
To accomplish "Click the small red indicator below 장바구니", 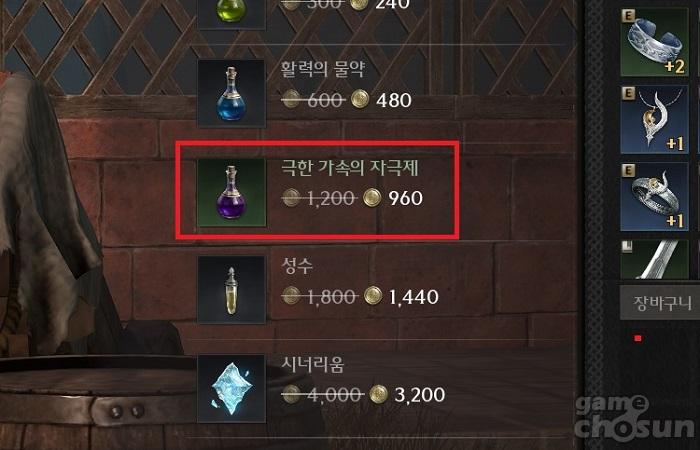I will tap(638, 338).
